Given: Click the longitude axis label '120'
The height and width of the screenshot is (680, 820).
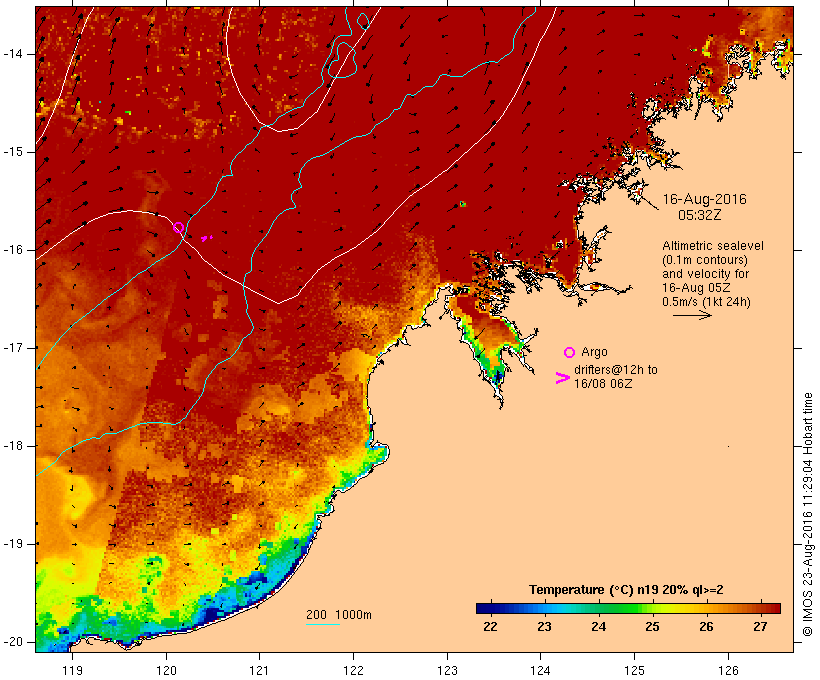Looking at the screenshot, I should 166,671.
